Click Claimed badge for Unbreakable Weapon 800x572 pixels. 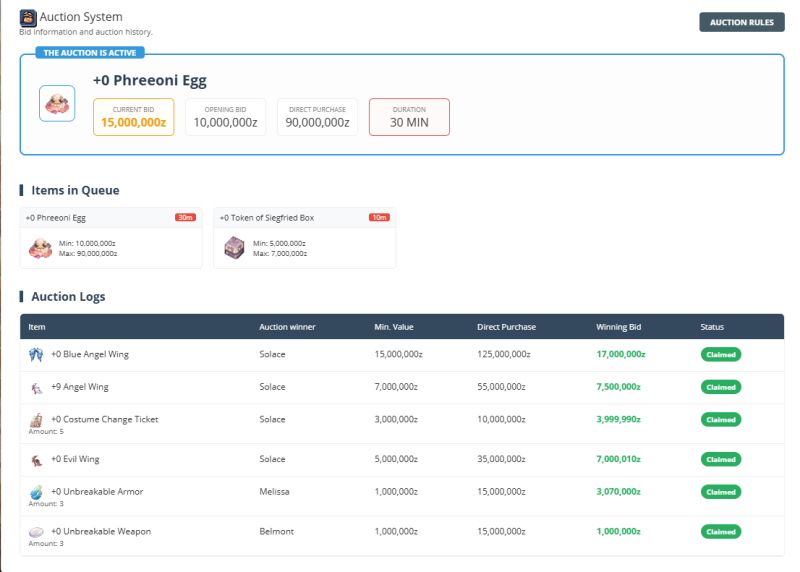(x=721, y=532)
